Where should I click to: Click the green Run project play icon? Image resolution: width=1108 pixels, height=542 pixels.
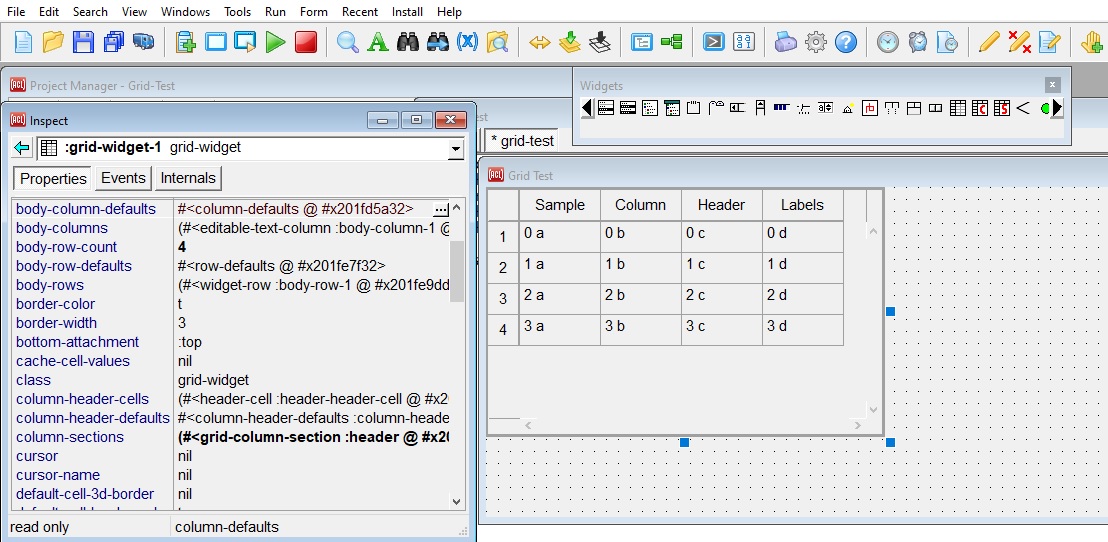tap(276, 42)
